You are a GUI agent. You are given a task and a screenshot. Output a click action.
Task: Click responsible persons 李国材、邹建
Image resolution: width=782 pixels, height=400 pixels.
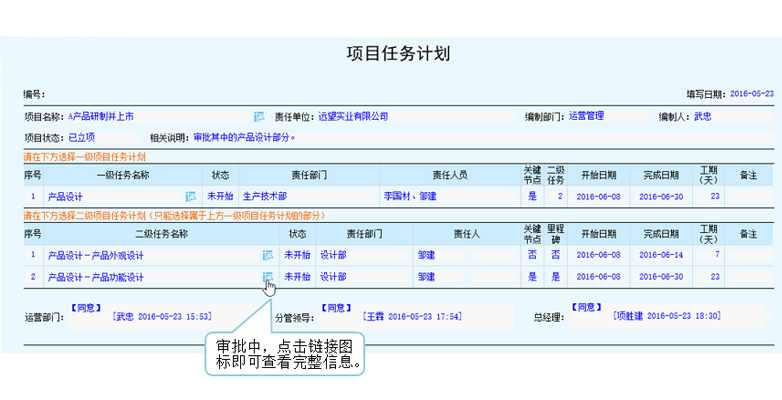pyautogui.click(x=410, y=197)
